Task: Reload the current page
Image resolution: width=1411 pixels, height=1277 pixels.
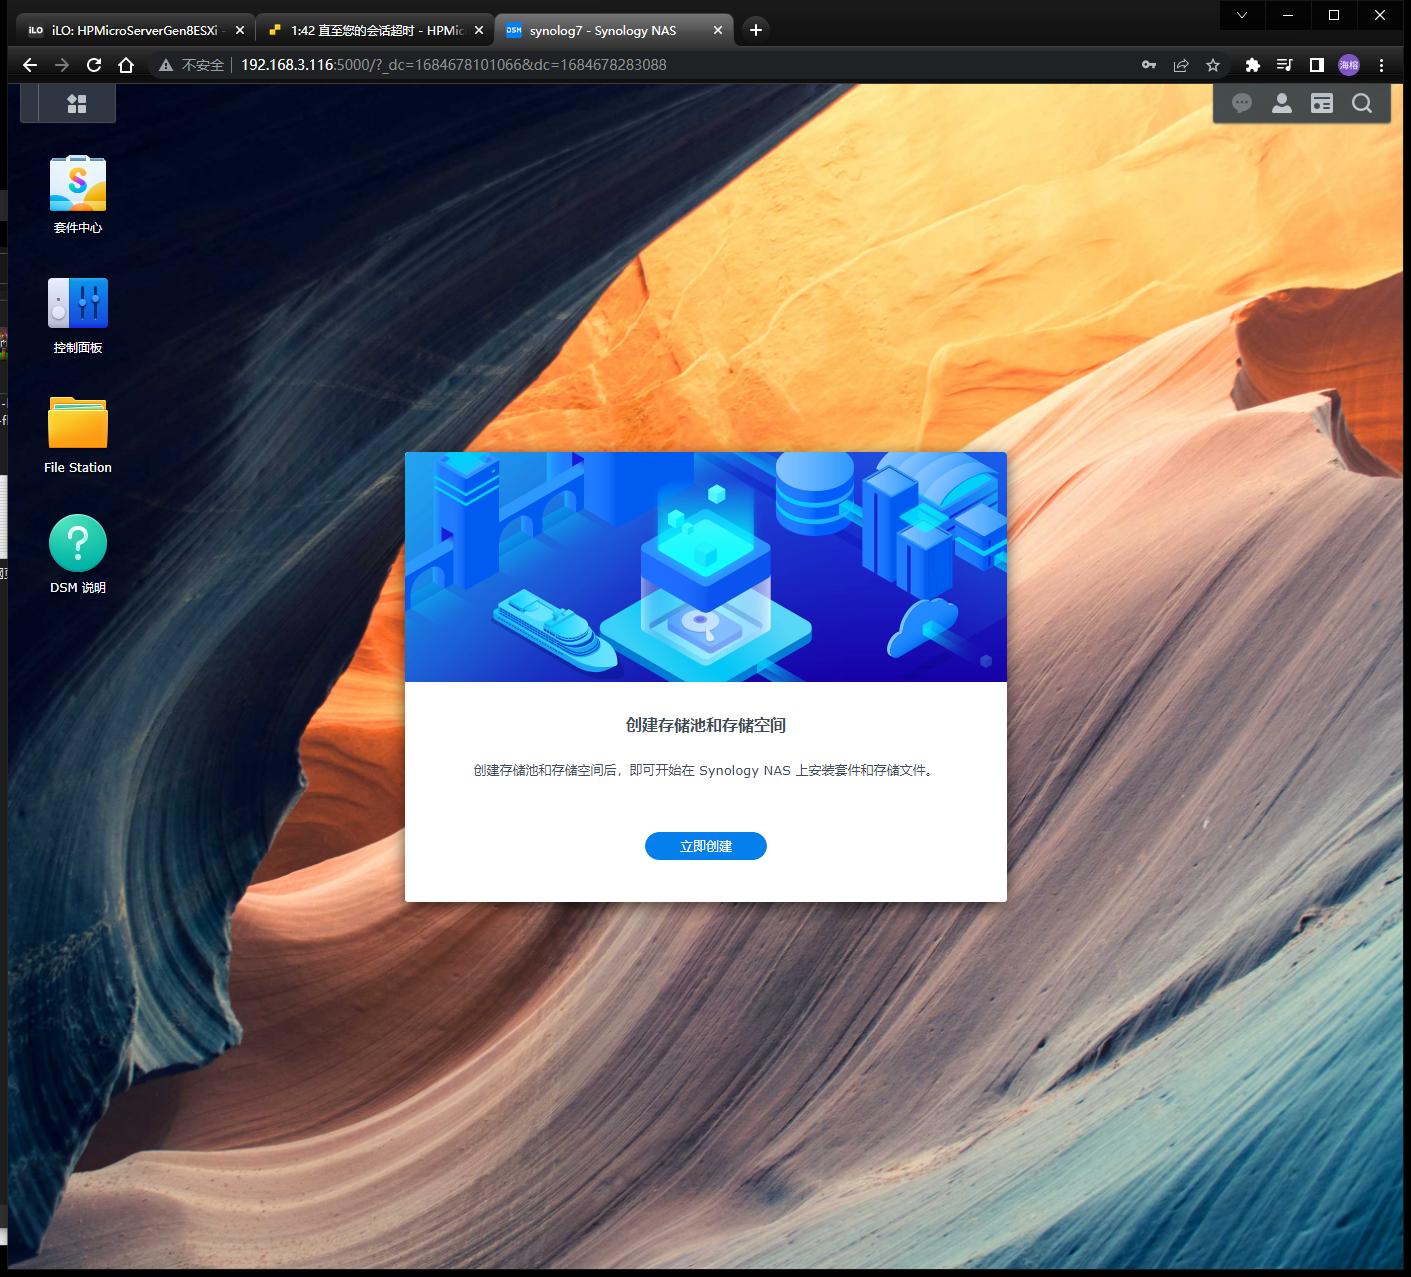Action: point(94,65)
